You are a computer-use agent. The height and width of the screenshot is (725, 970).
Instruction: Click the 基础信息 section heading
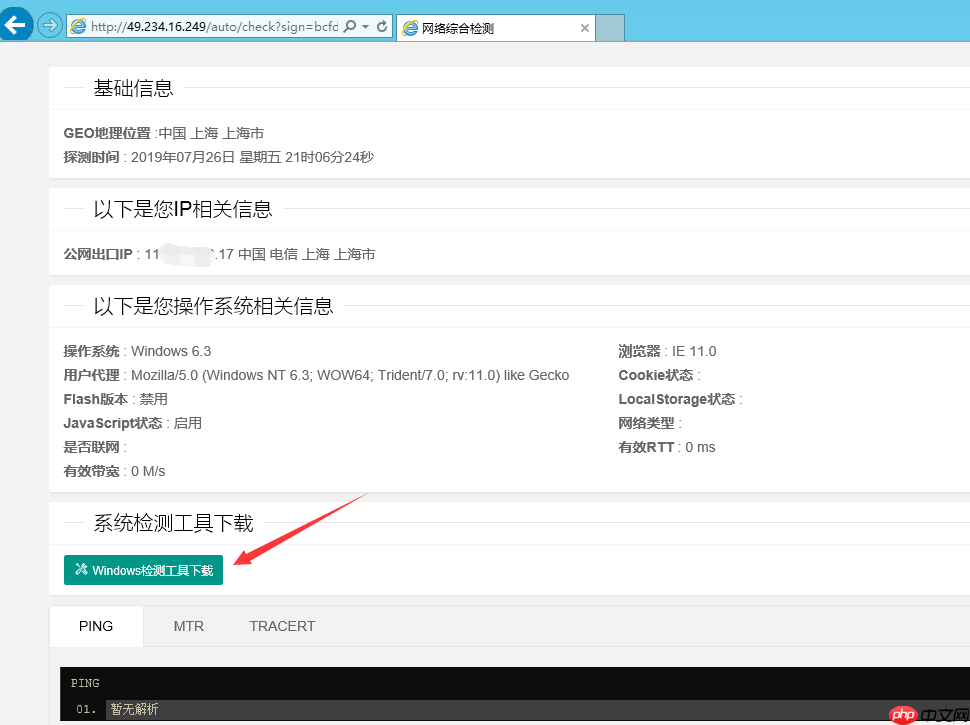point(133,88)
